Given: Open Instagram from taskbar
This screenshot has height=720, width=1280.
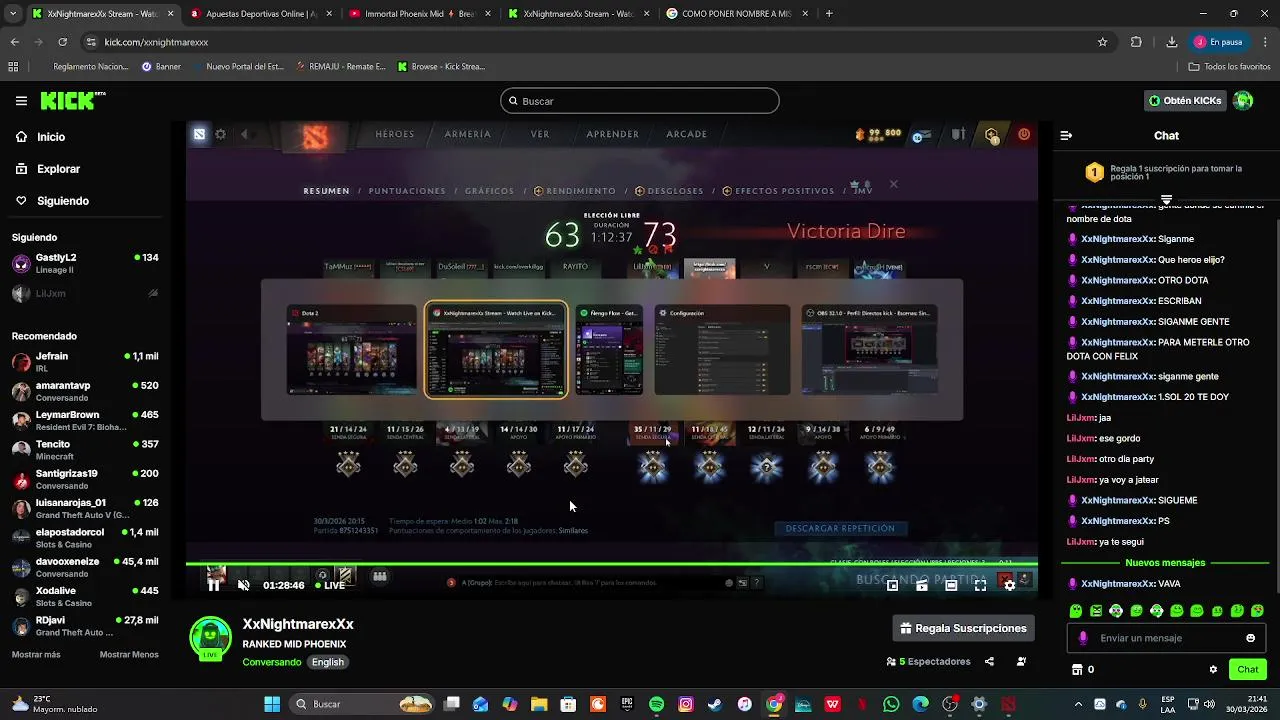Looking at the screenshot, I should (686, 704).
